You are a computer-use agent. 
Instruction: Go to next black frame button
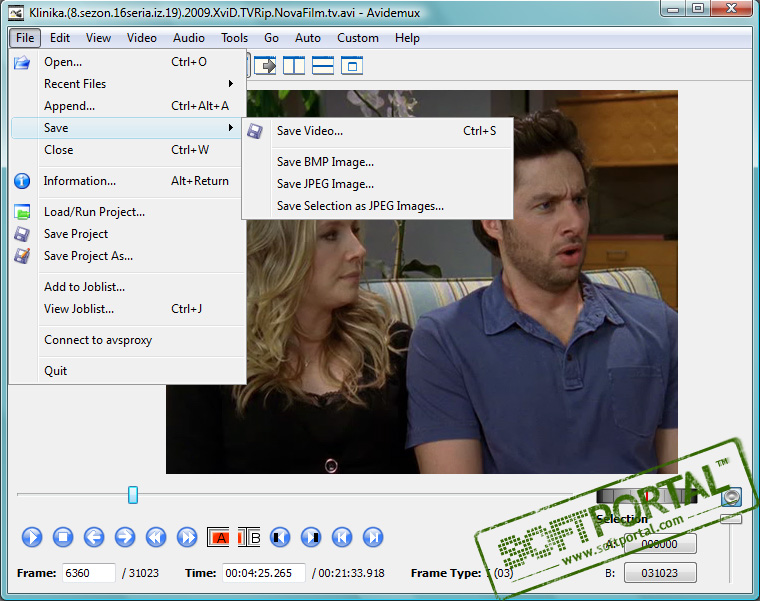311,537
